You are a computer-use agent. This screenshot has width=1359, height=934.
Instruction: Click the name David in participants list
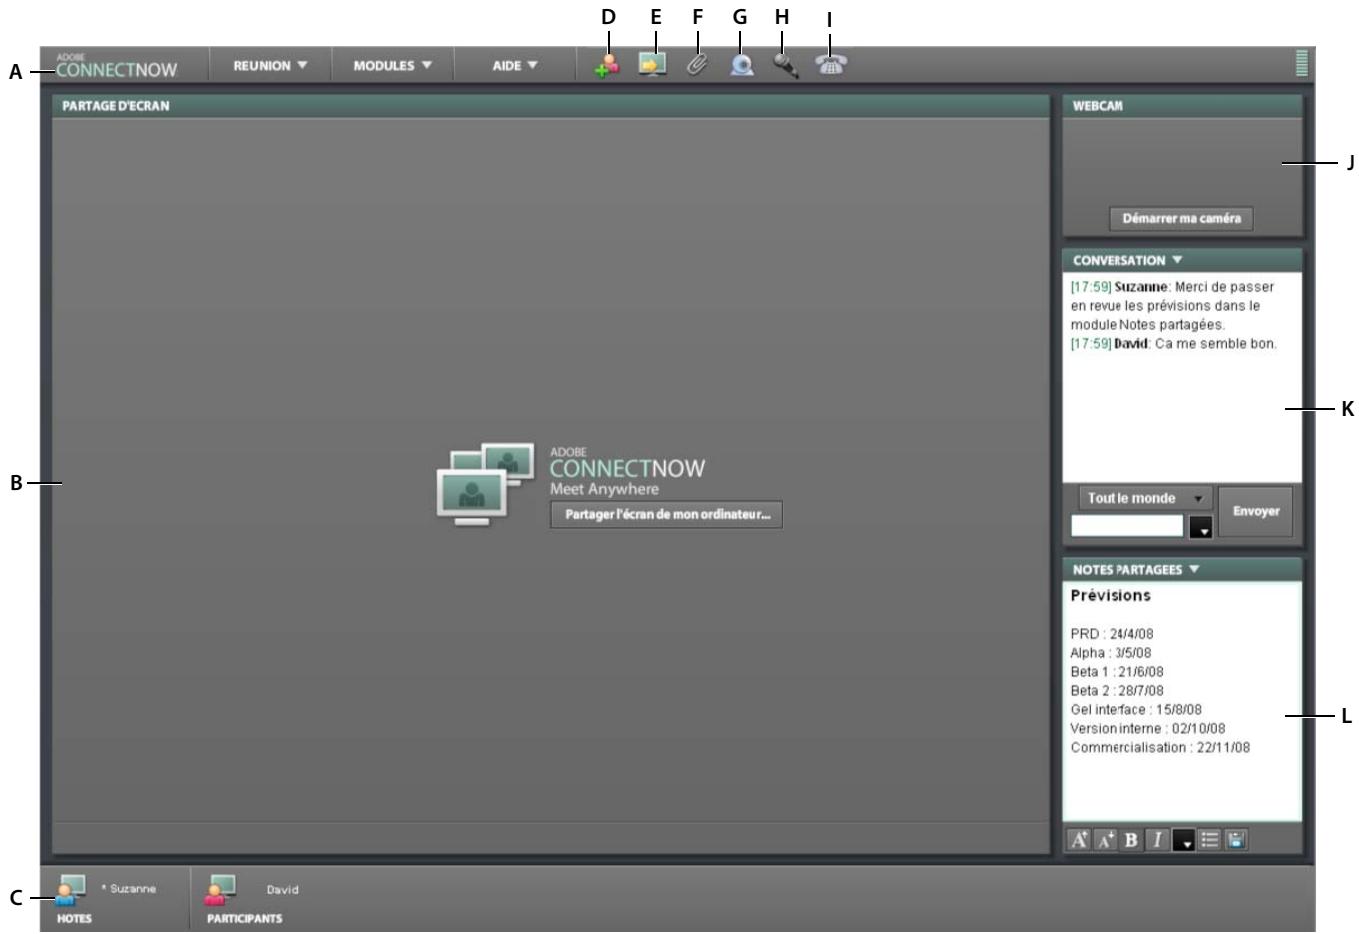tap(282, 890)
